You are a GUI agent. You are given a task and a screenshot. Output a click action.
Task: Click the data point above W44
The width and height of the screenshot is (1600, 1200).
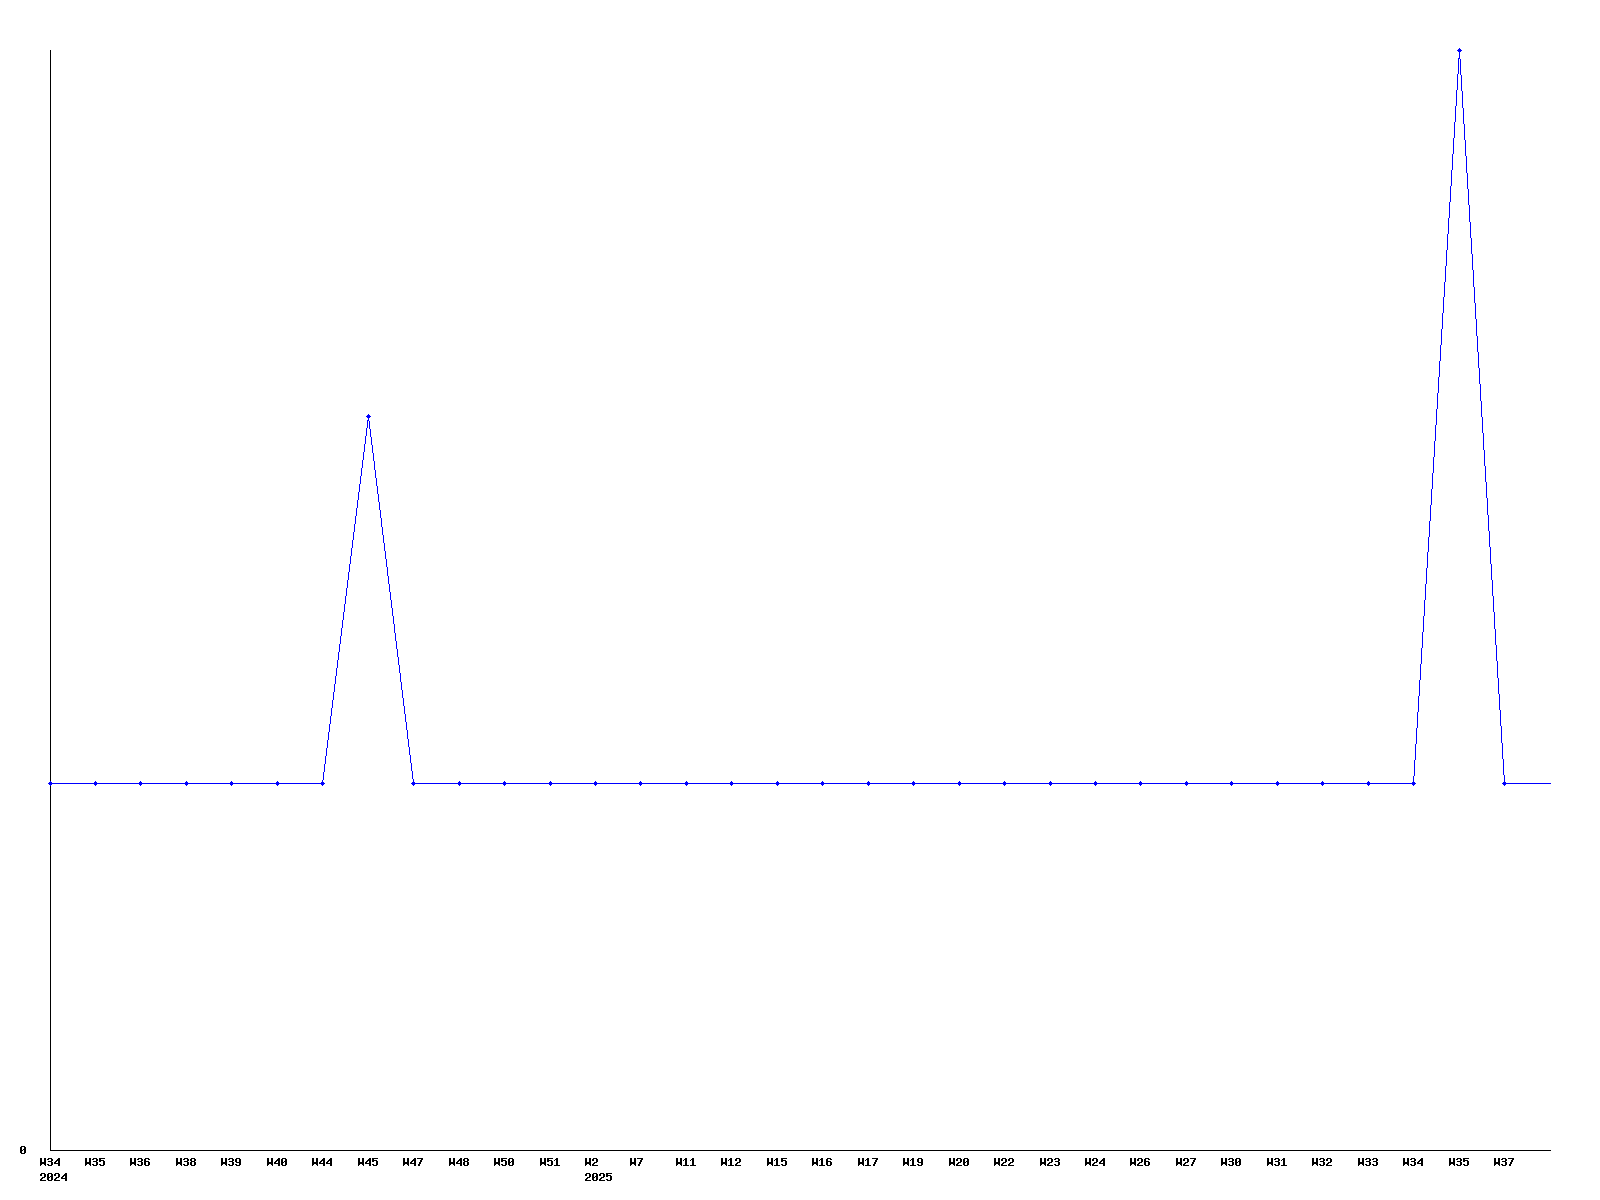322,783
